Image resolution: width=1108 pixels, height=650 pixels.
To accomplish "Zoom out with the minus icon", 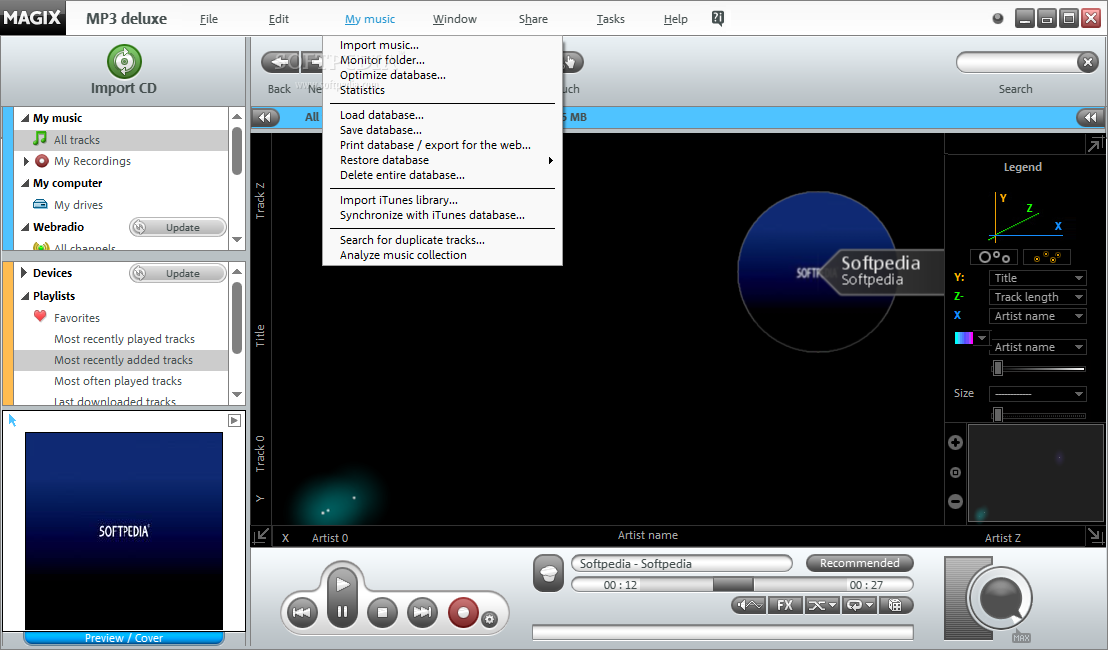I will [955, 502].
